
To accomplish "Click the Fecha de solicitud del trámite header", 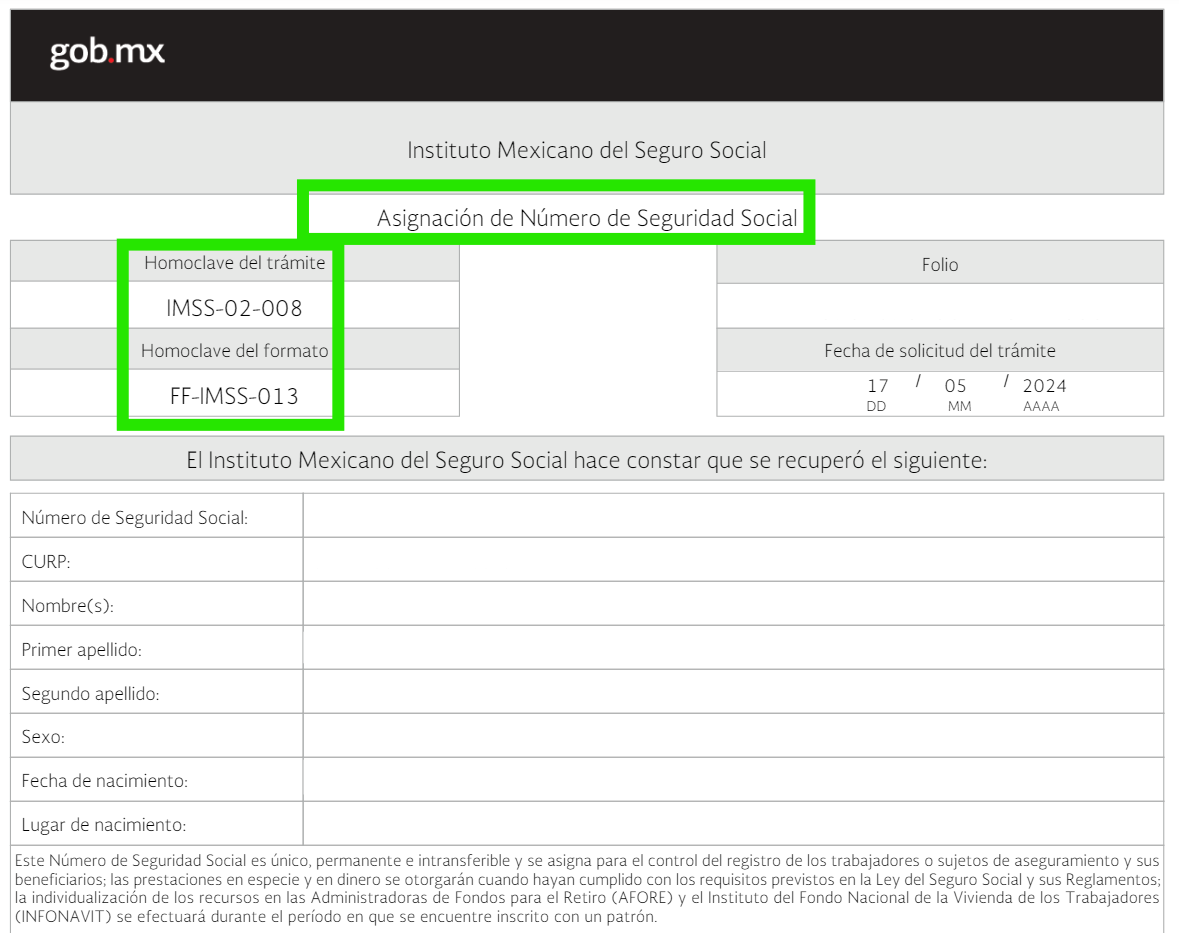I will (x=940, y=350).
